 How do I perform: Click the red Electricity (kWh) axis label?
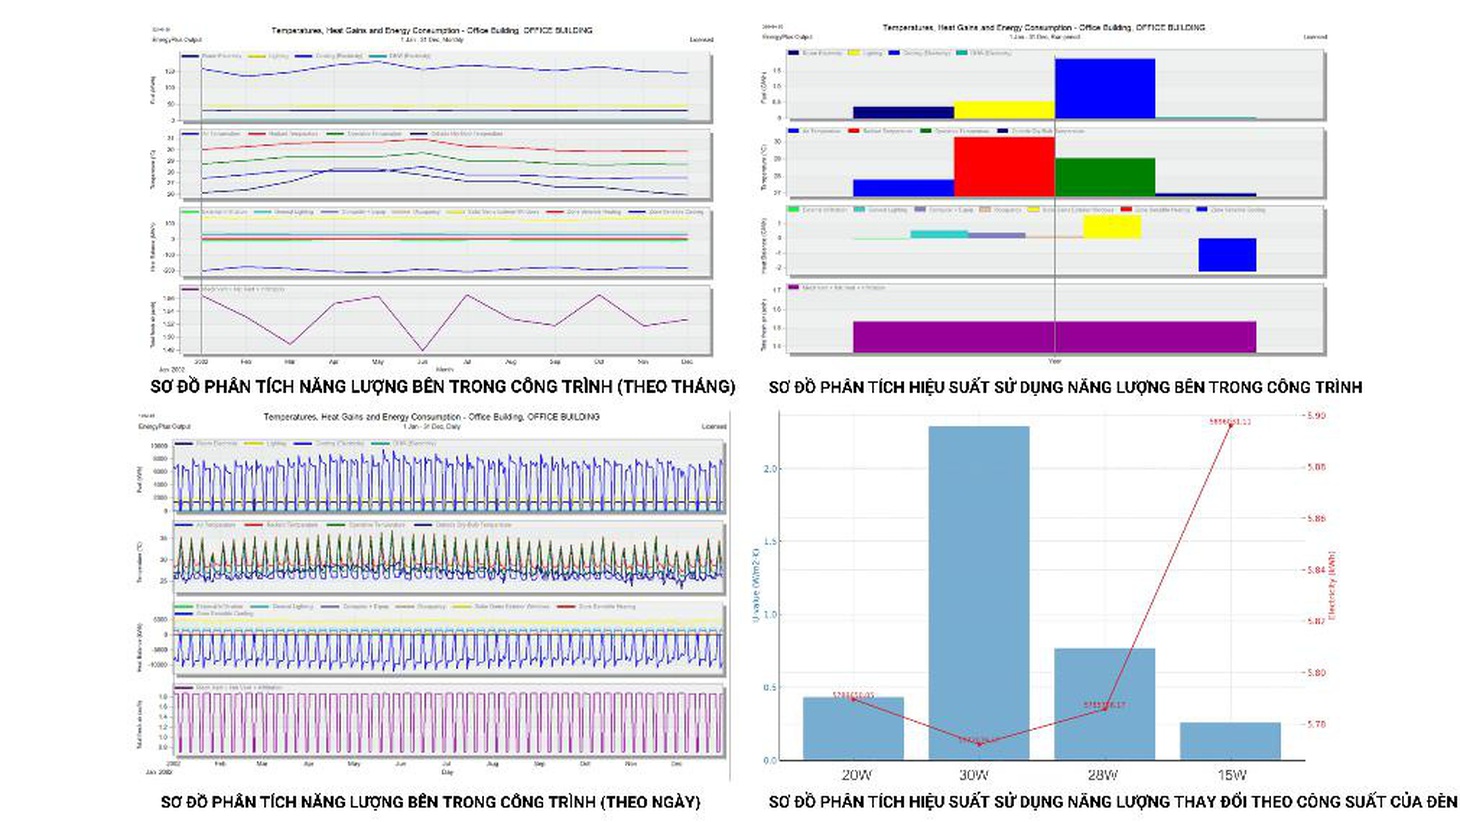[x=1332, y=587]
